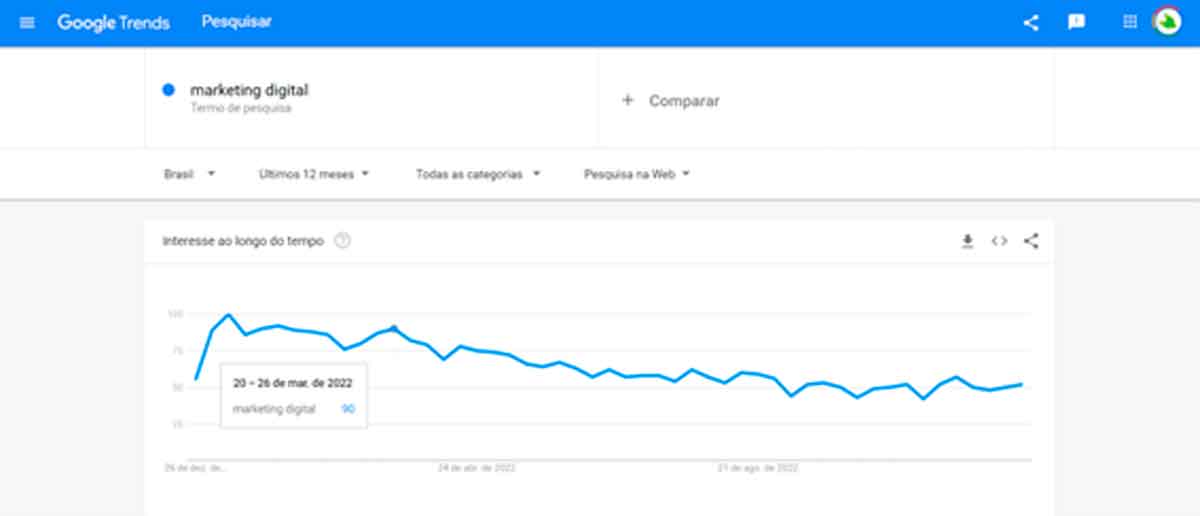Expand the Todas as categorias dropdown
The height and width of the screenshot is (516, 1200).
pos(478,174)
